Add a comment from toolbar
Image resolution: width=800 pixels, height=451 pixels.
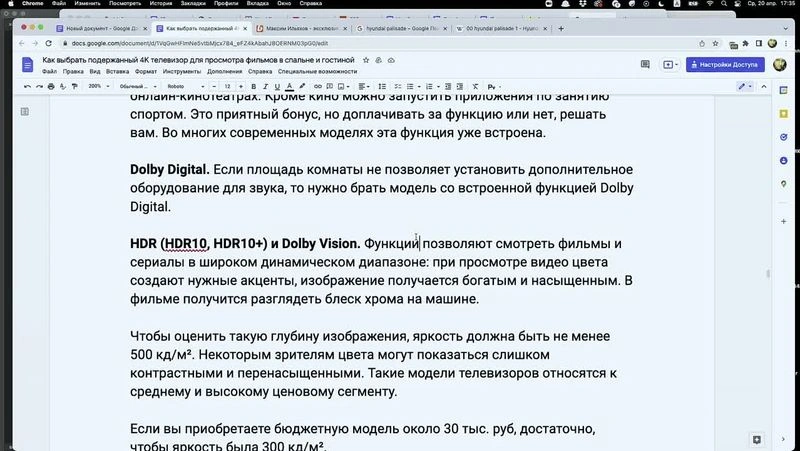point(330,87)
